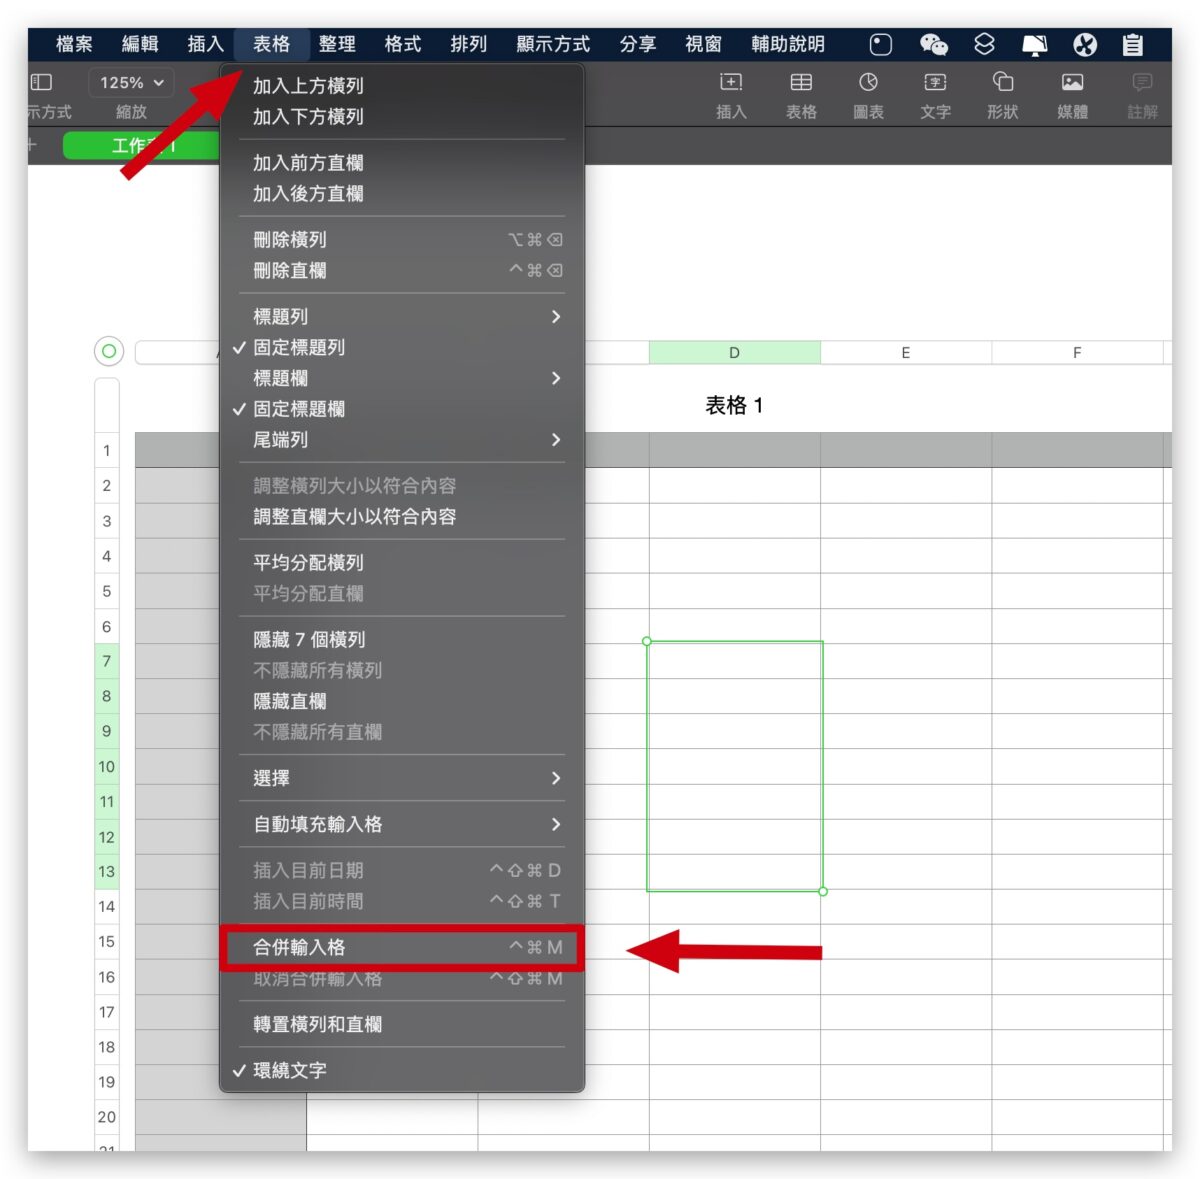Open the 顯示方式 menu in the menu bar
Viewport: 1200px width, 1179px height.
click(553, 44)
